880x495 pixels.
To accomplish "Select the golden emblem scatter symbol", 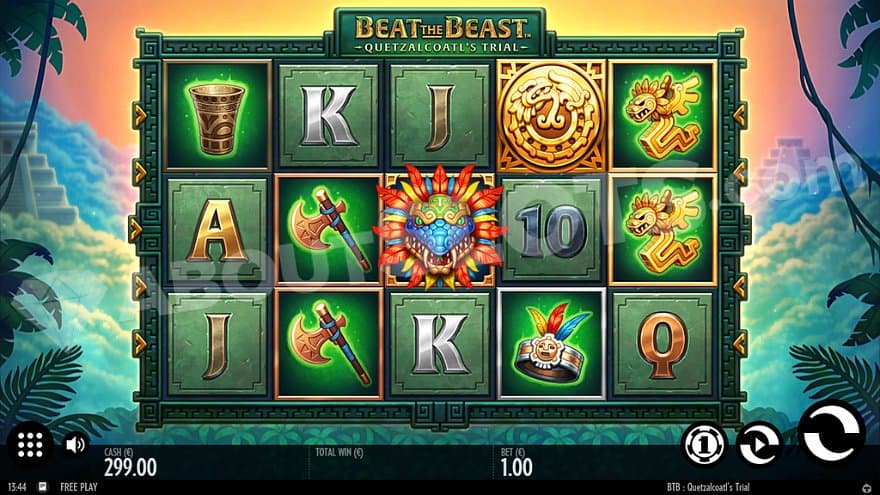I will pyautogui.click(x=552, y=116).
